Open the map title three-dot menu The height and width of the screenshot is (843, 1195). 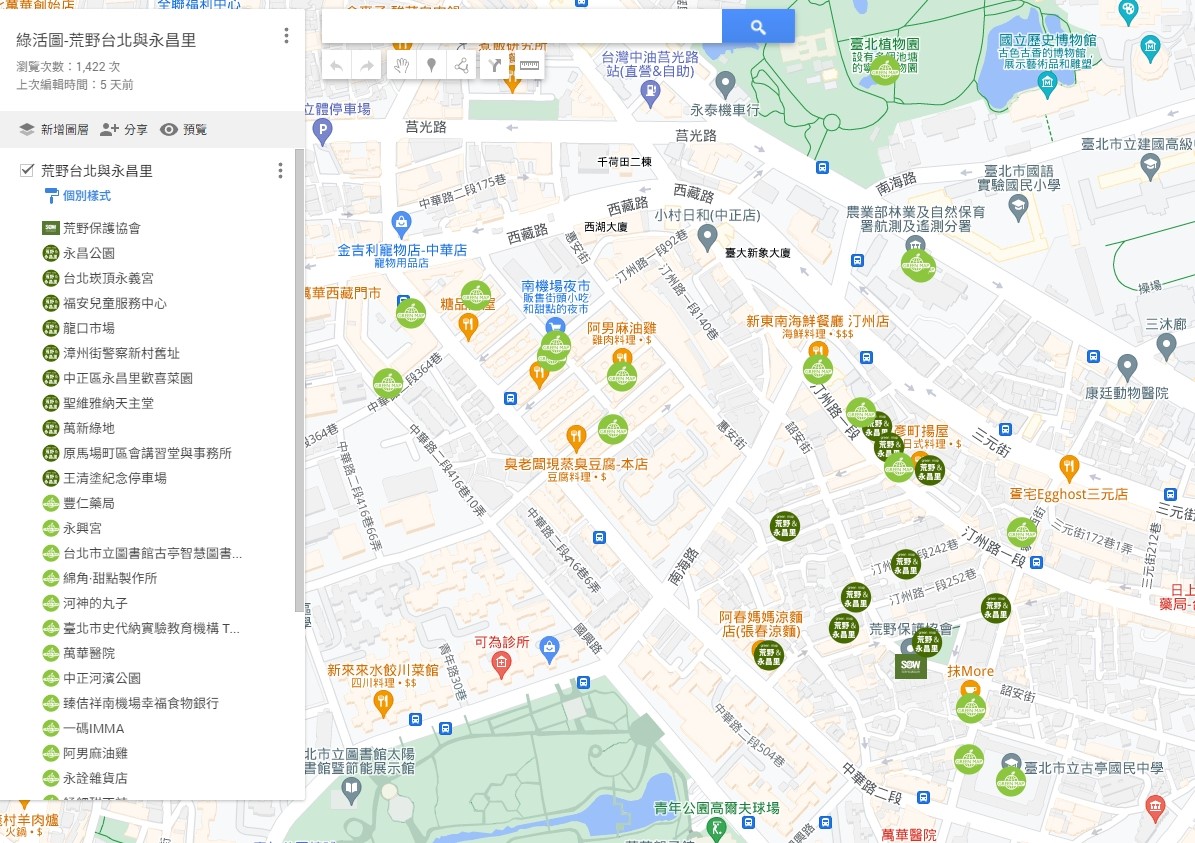pyautogui.click(x=286, y=36)
